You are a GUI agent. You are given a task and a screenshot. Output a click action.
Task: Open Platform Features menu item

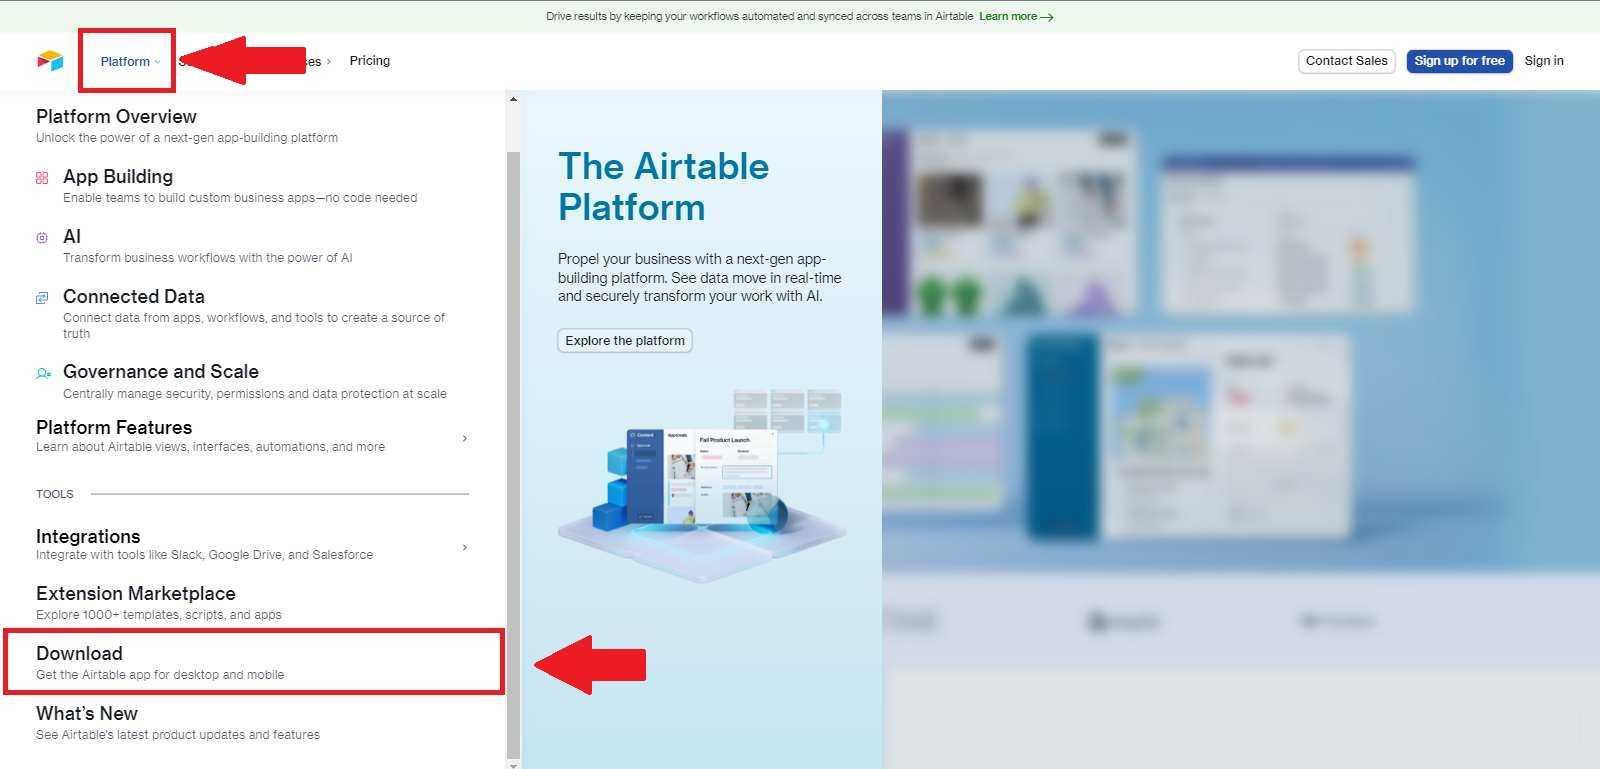tap(252, 436)
